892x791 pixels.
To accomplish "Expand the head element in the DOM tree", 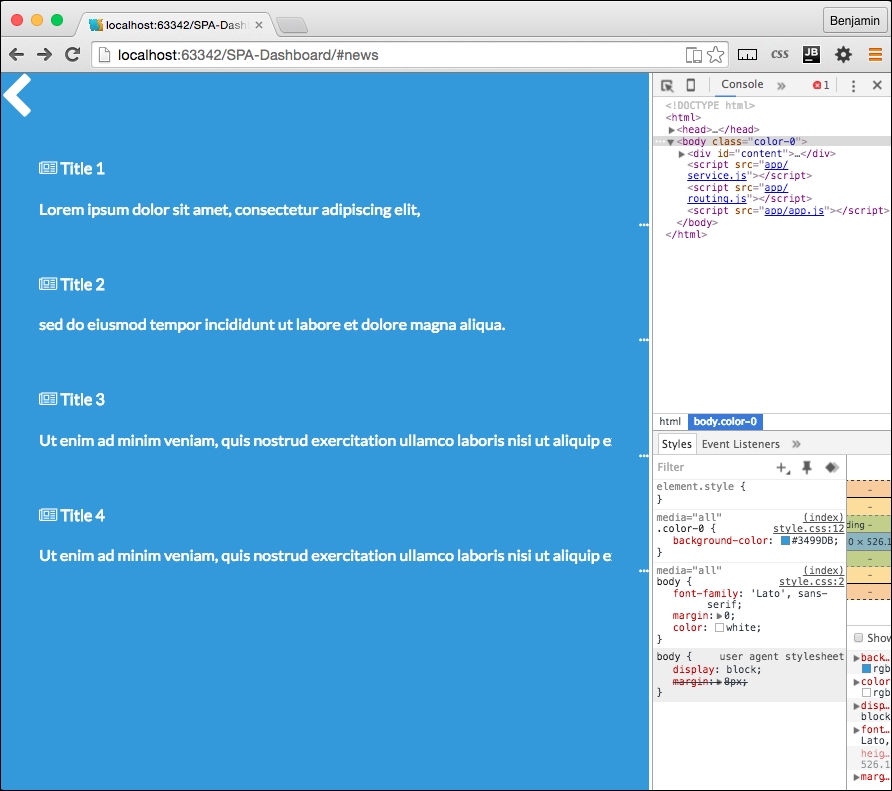I will click(673, 129).
